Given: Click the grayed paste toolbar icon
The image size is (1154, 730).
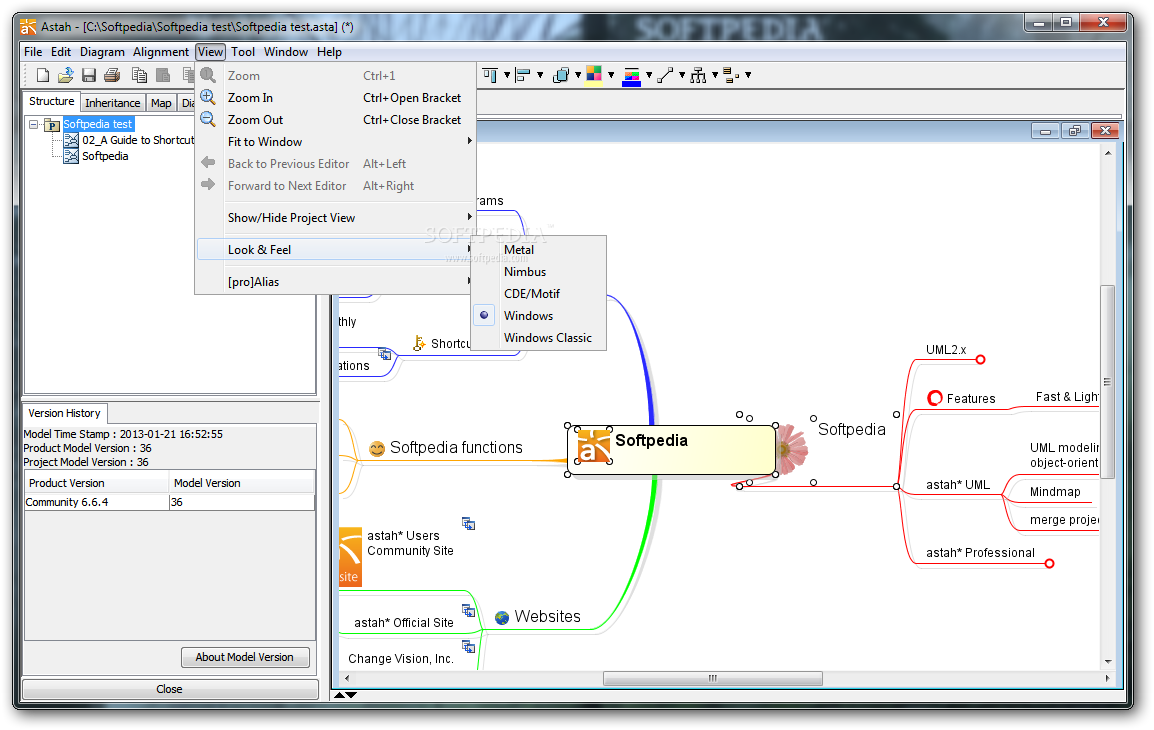Looking at the screenshot, I should (163, 75).
